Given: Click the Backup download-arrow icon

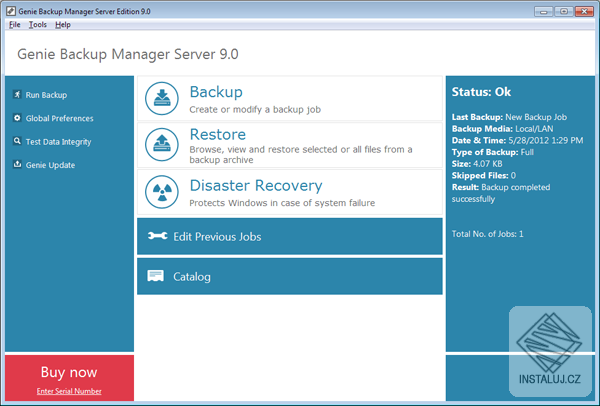Looking at the screenshot, I should [x=162, y=99].
